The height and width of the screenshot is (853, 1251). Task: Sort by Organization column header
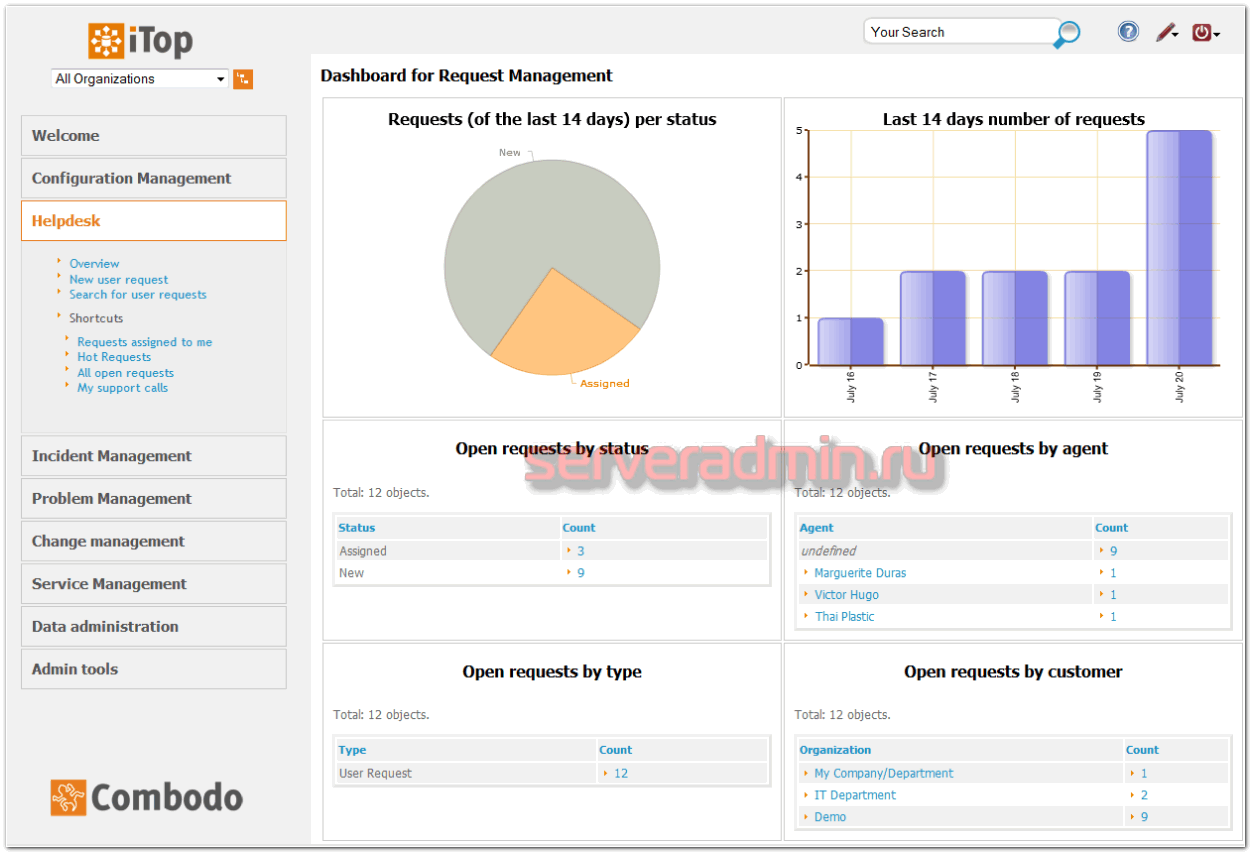pyautogui.click(x=835, y=750)
